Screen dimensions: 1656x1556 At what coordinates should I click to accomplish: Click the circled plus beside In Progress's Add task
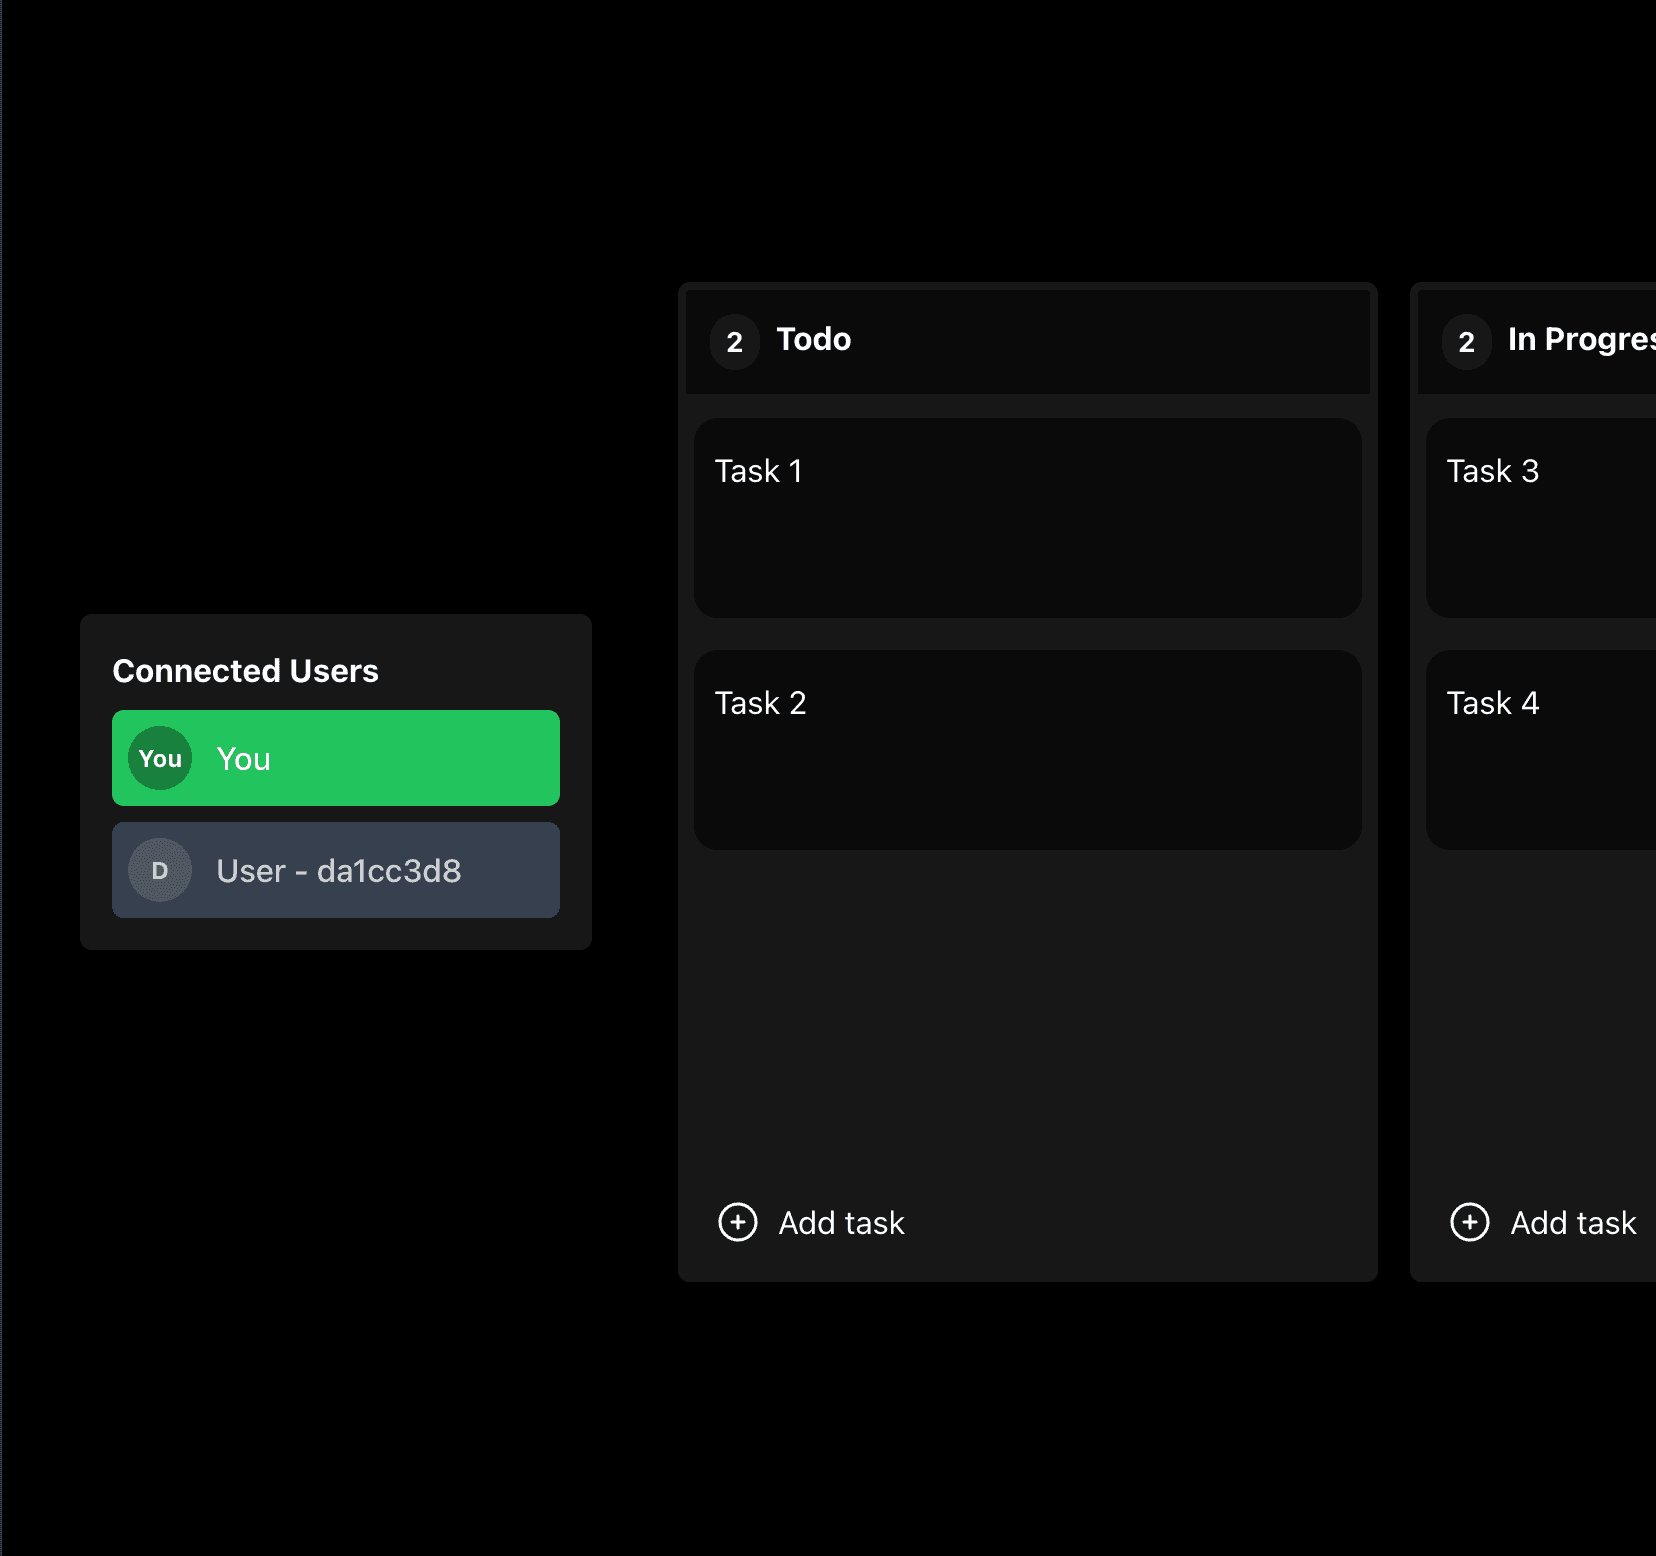click(1469, 1222)
